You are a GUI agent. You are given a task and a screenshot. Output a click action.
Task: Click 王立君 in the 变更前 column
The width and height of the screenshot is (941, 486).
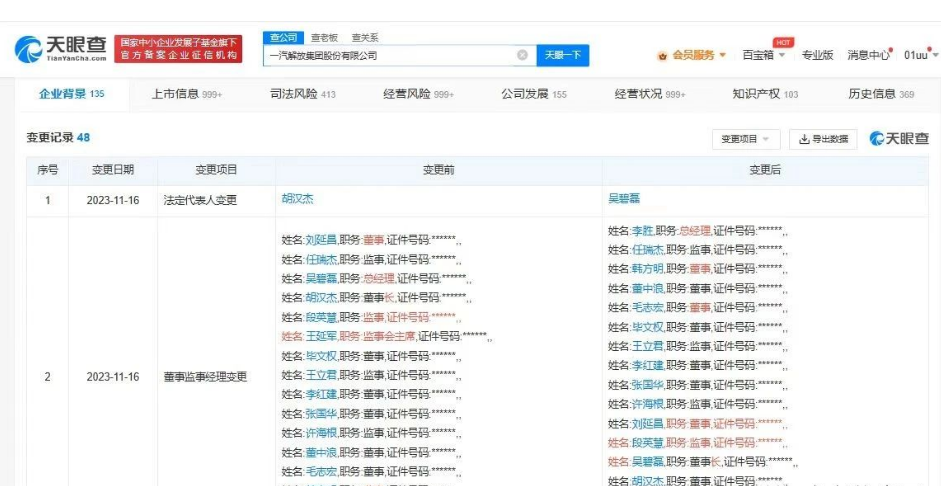click(320, 375)
